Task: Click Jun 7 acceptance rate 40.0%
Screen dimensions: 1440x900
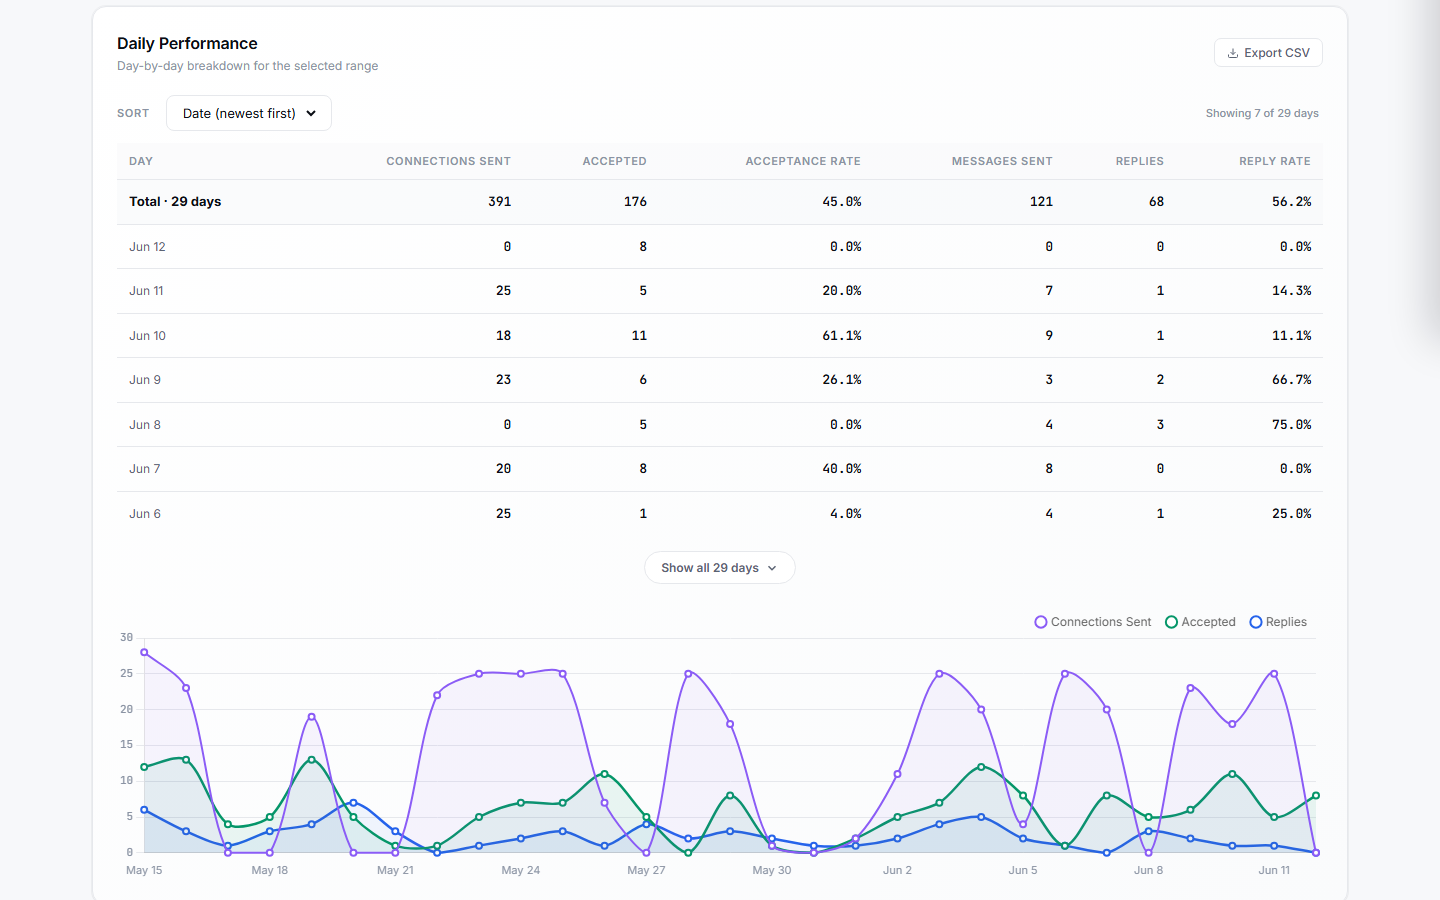Action: [x=842, y=469]
